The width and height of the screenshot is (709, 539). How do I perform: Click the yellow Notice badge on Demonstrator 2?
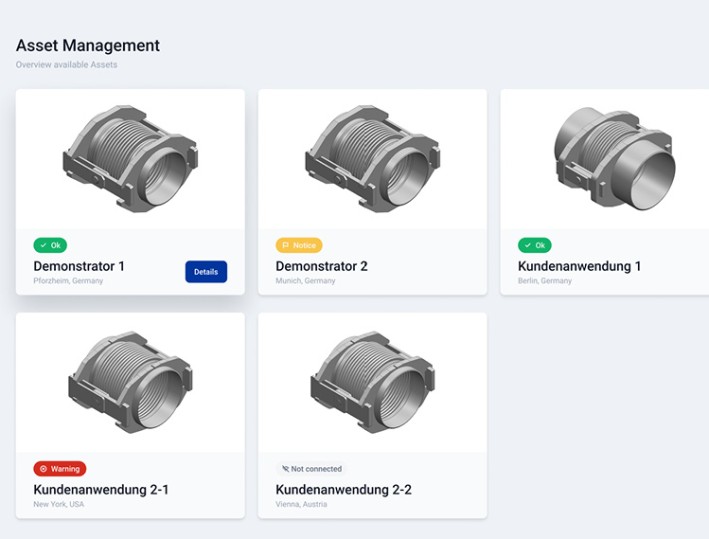299,245
